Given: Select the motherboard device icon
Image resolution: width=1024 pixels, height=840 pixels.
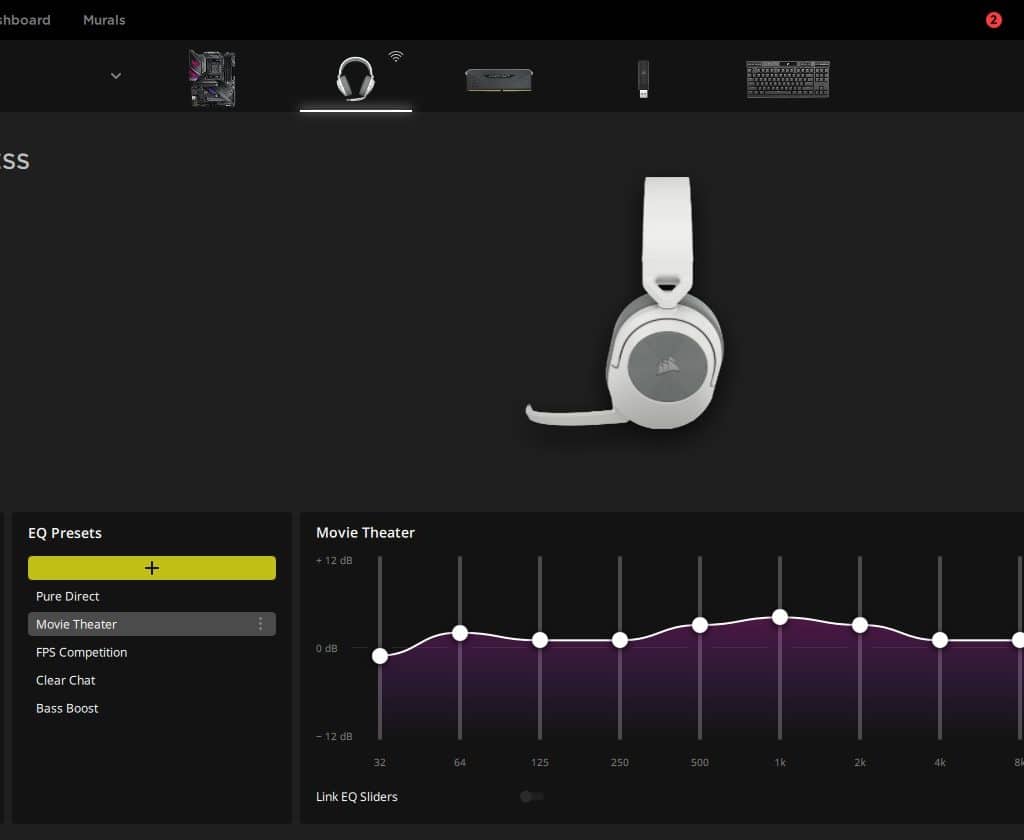Looking at the screenshot, I should pos(212,79).
